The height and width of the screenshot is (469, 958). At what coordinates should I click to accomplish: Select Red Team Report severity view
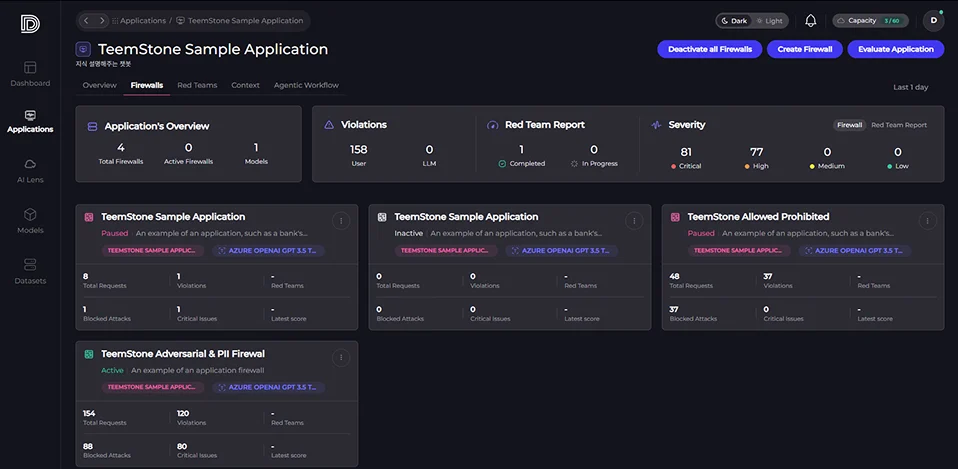tap(899, 125)
